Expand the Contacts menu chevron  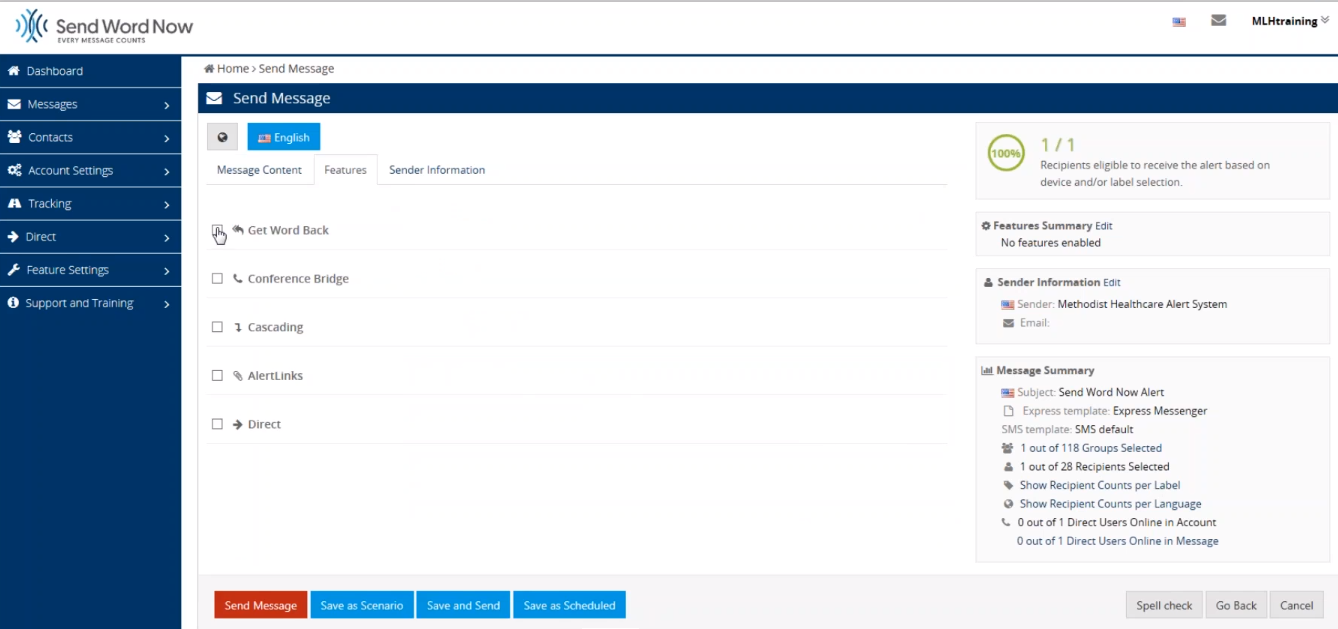tap(167, 138)
